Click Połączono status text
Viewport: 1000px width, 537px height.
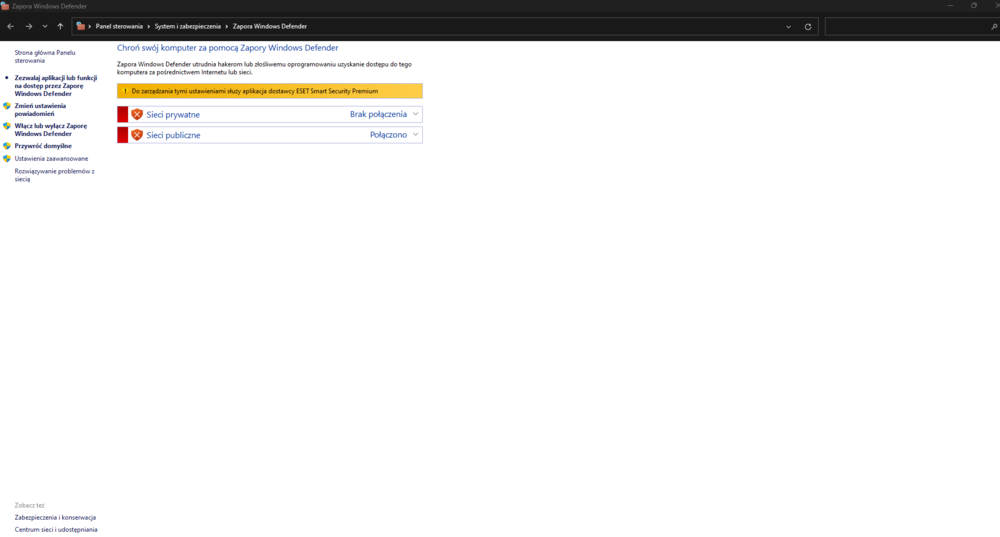[x=388, y=135]
